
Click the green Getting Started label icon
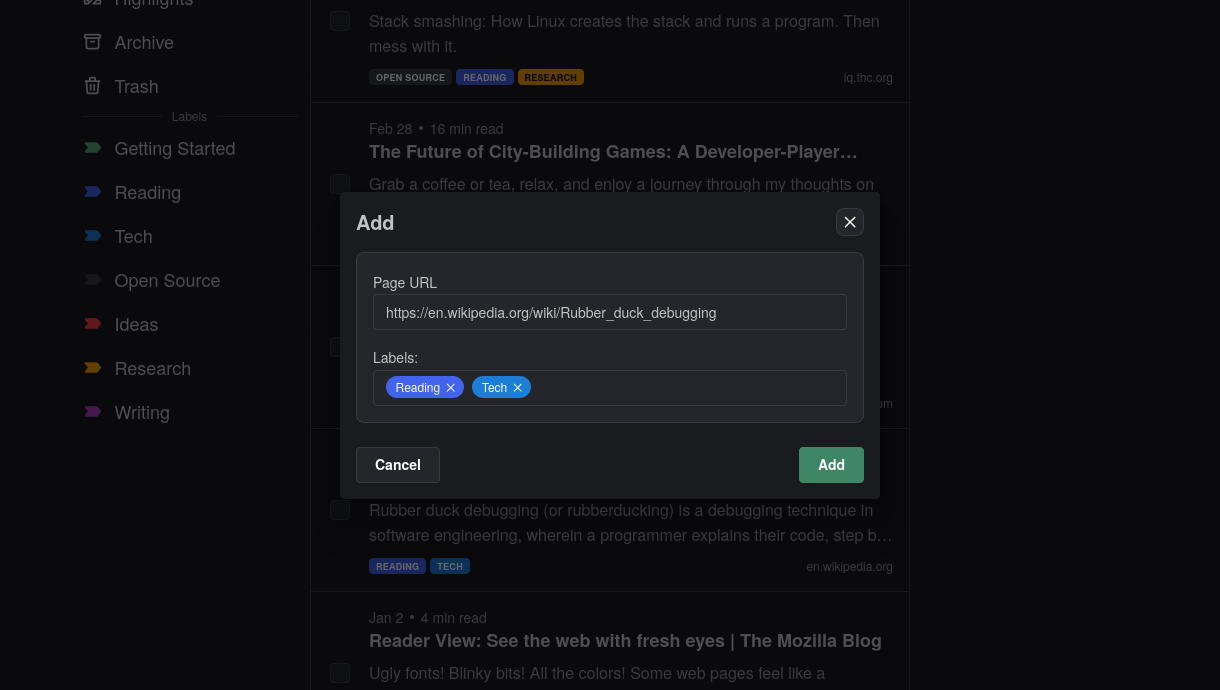point(93,148)
